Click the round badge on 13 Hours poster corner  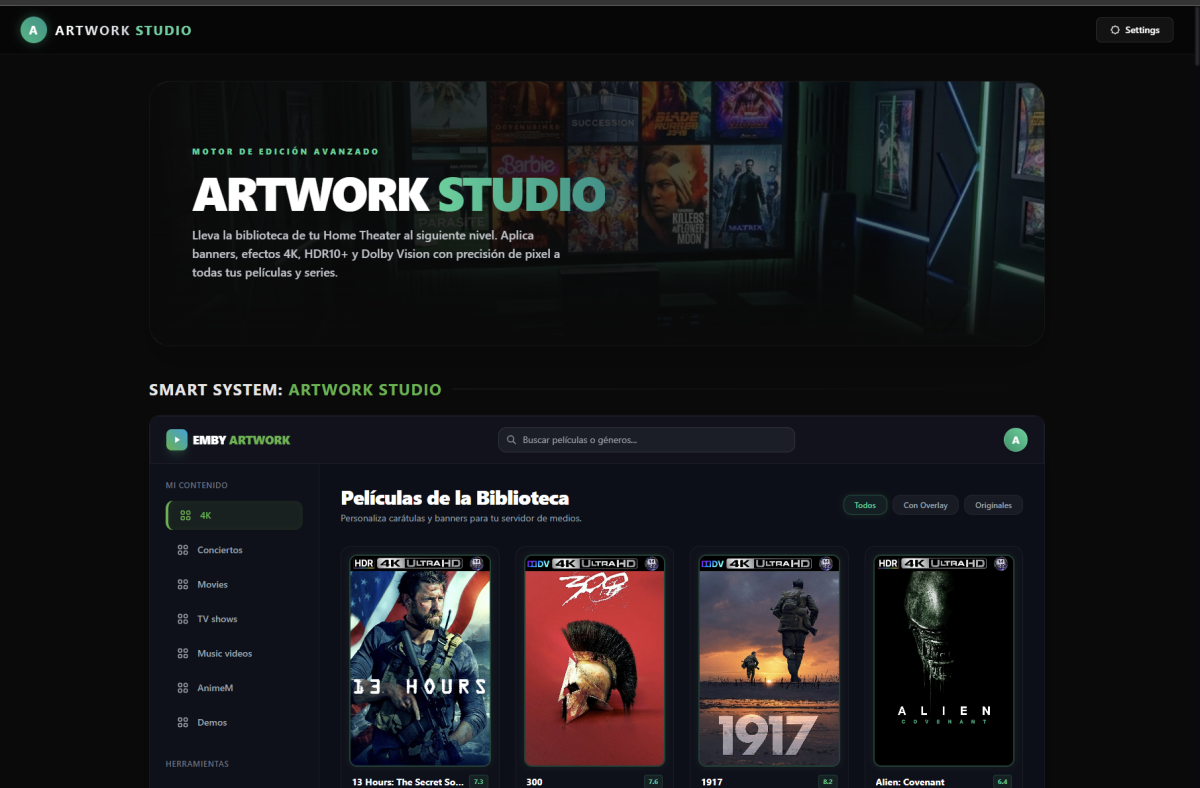click(477, 564)
